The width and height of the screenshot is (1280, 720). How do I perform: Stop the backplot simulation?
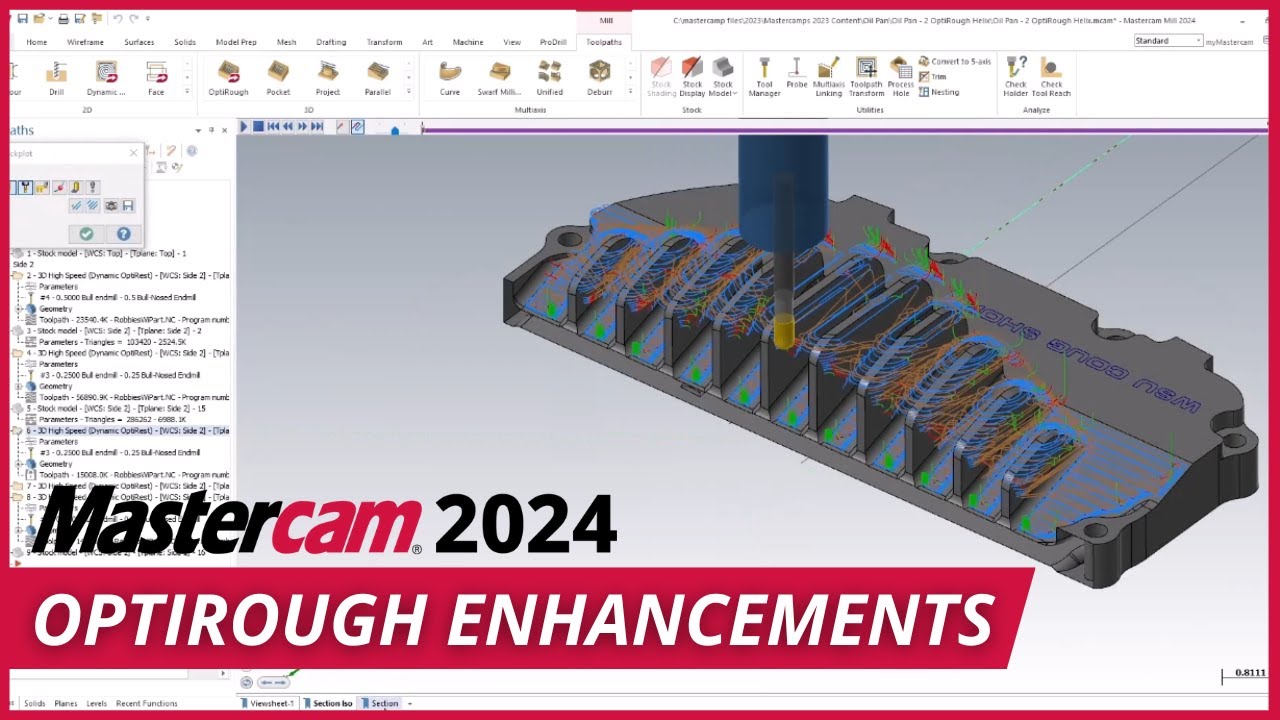(258, 127)
